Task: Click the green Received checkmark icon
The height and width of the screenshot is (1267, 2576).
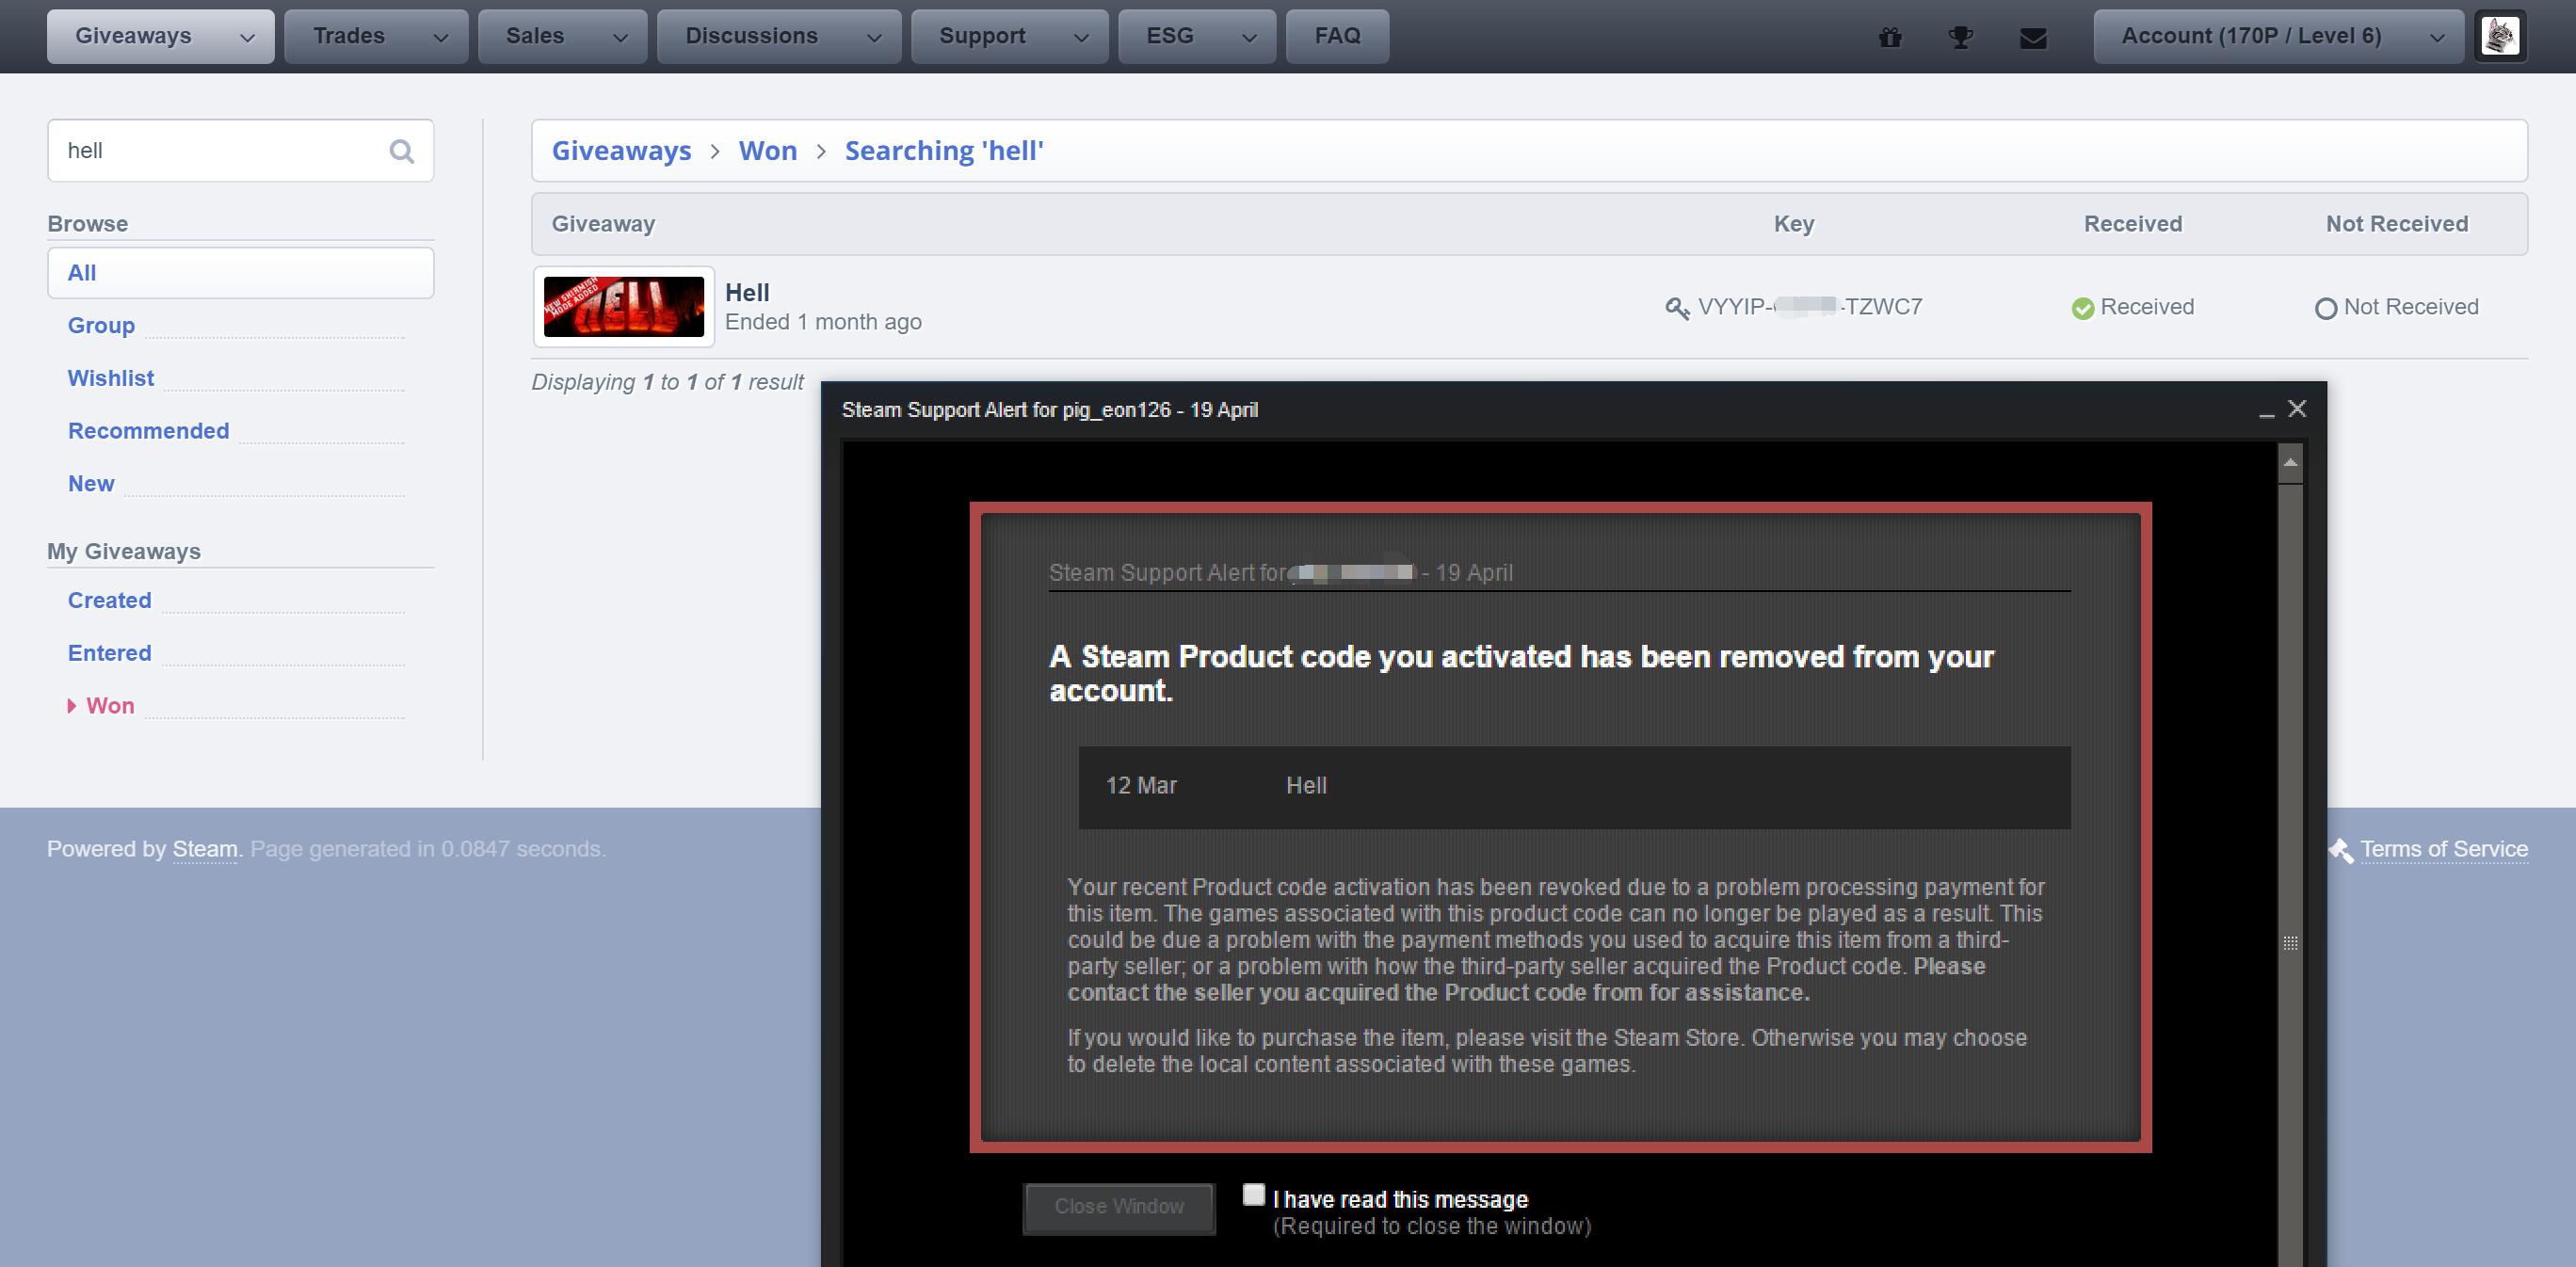Action: [2083, 309]
